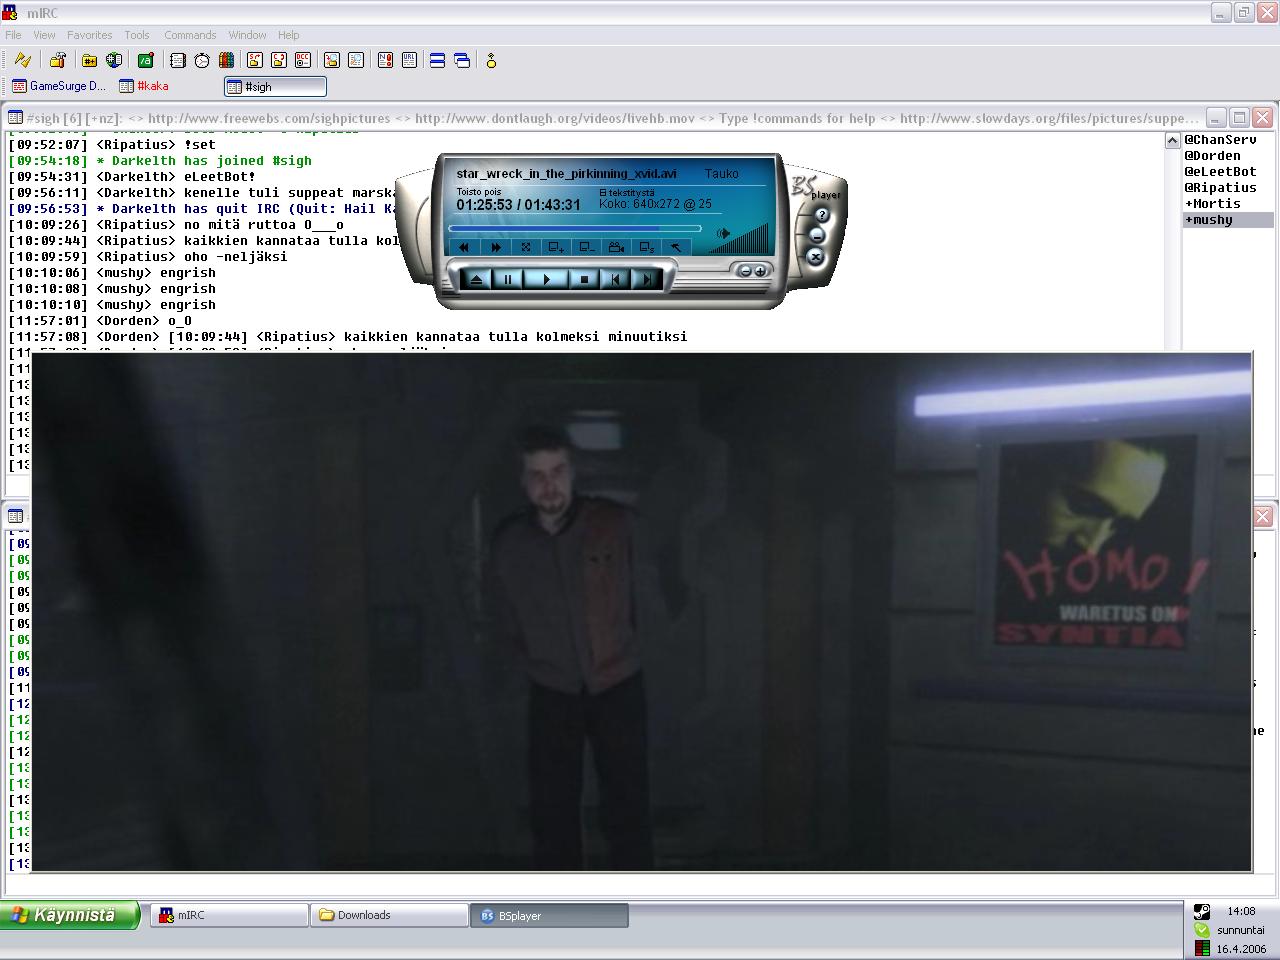Click the About mIRC toolbar icon
Screen dimensions: 1280x960
(491, 60)
